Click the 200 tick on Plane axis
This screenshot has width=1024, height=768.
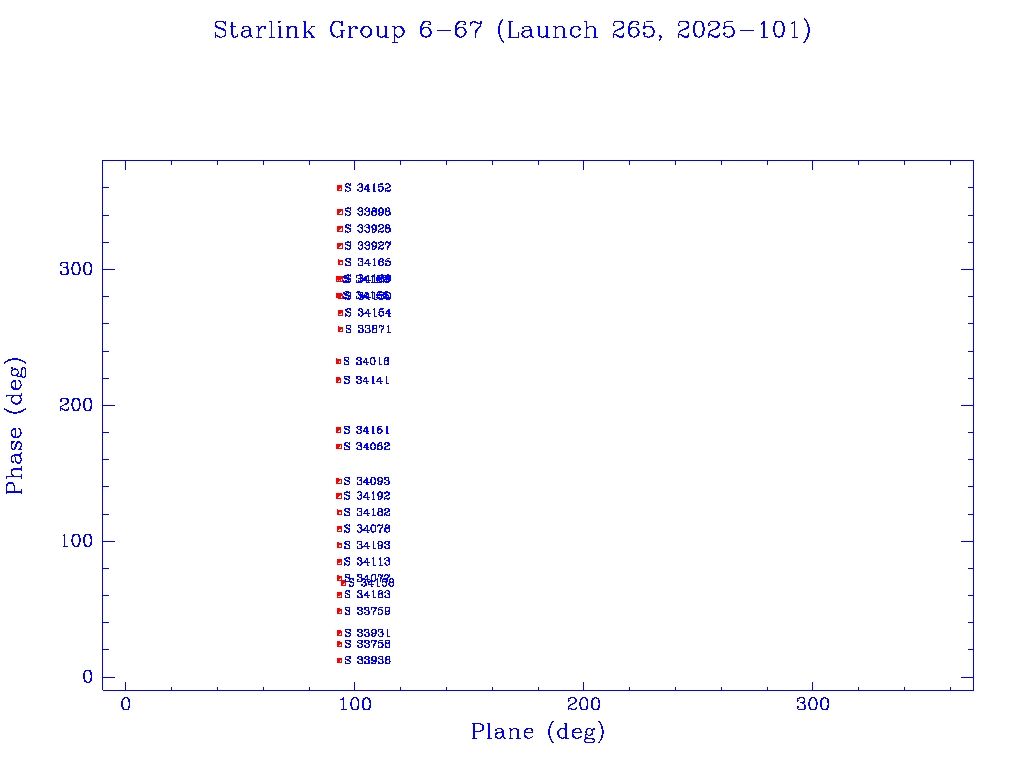[x=583, y=704]
